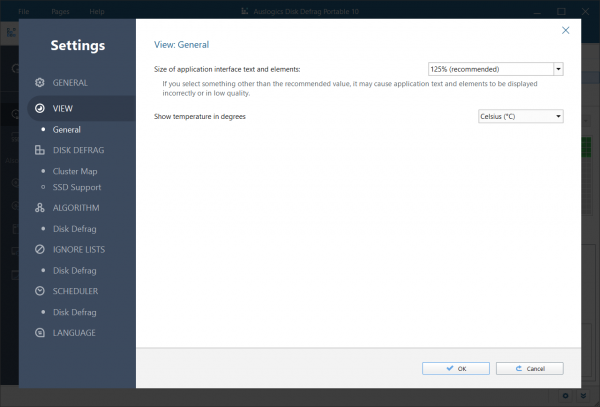This screenshot has height=407, width=600.
Task: Switch to the GENERAL settings category
Action: pos(70,83)
